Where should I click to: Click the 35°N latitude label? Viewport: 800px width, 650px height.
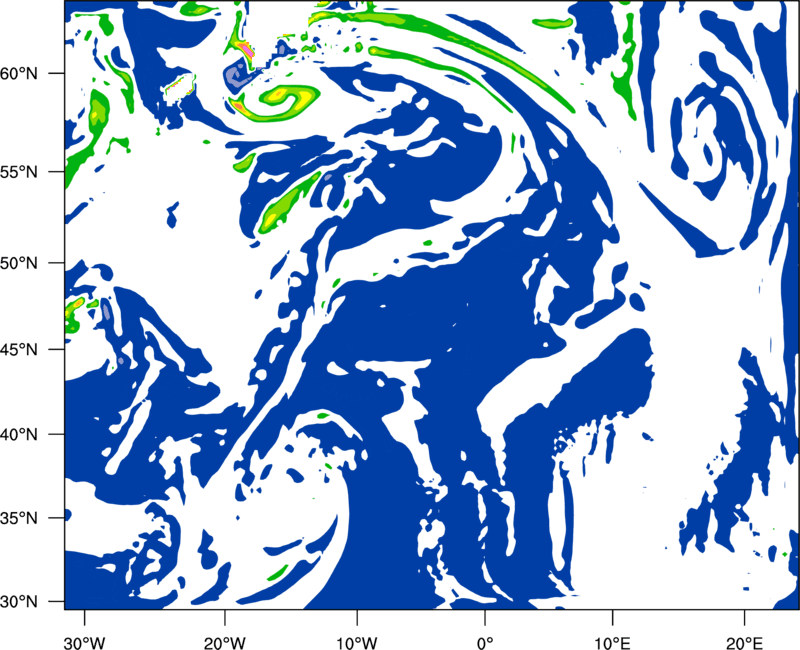click(x=19, y=518)
